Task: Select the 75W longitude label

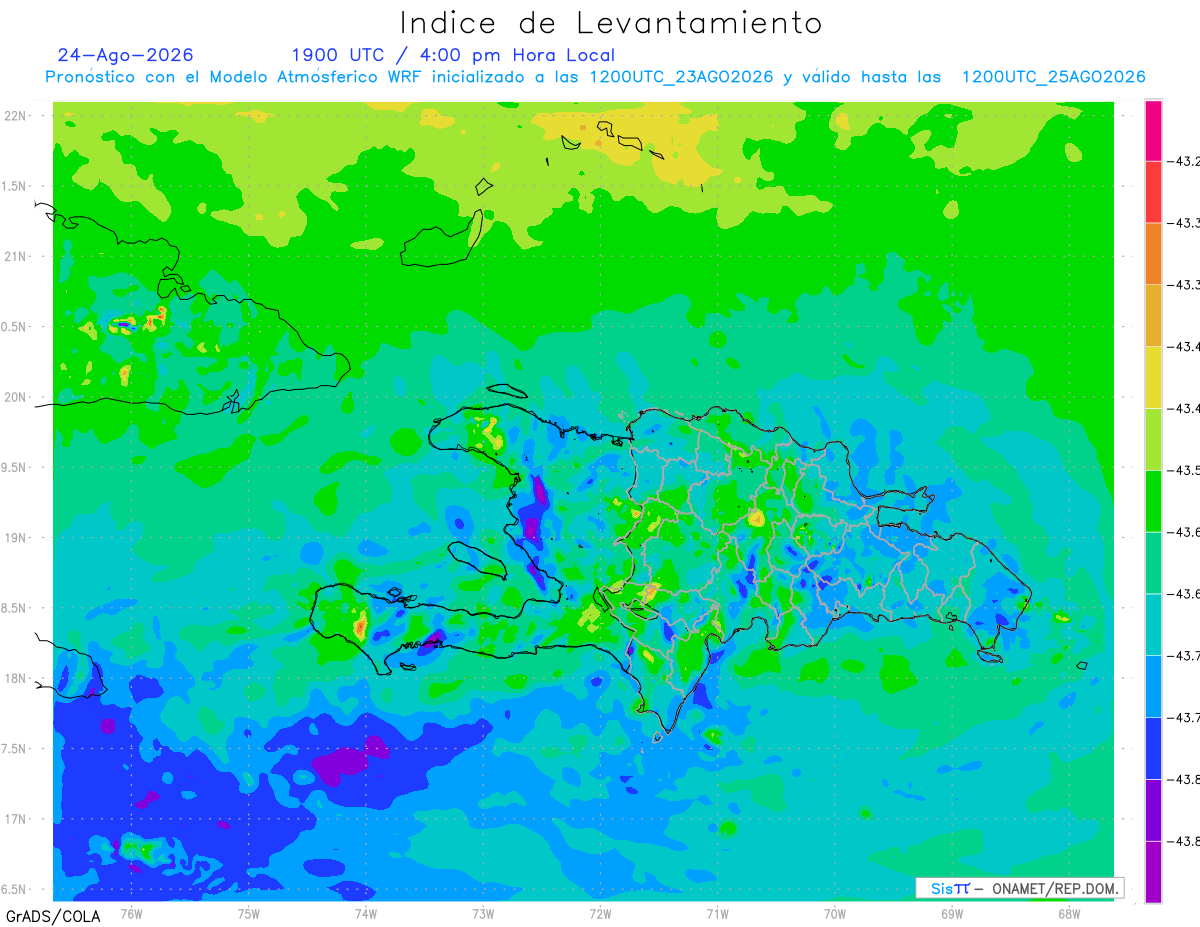Action: (248, 913)
